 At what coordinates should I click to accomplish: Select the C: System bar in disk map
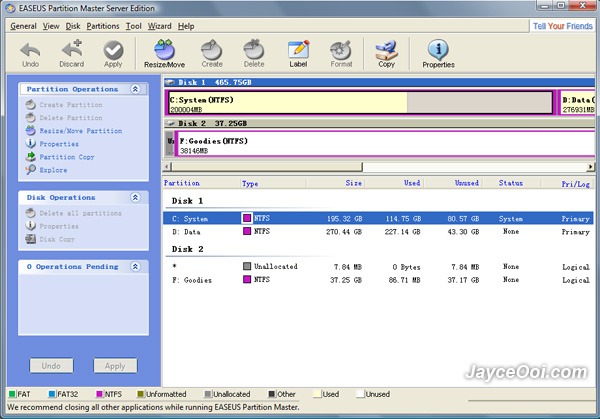pyautogui.click(x=360, y=103)
